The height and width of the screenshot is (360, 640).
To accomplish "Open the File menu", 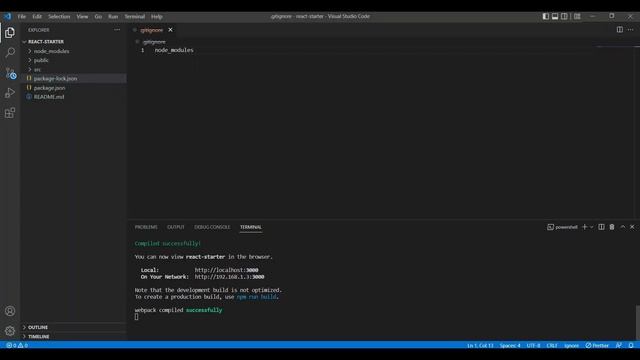I will click(x=22, y=17).
